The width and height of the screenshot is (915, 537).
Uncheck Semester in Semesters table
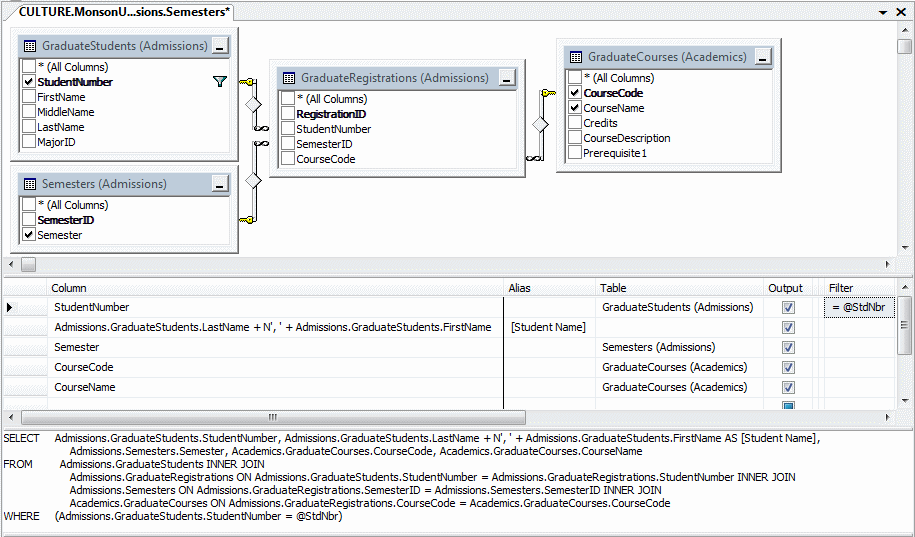[29, 235]
